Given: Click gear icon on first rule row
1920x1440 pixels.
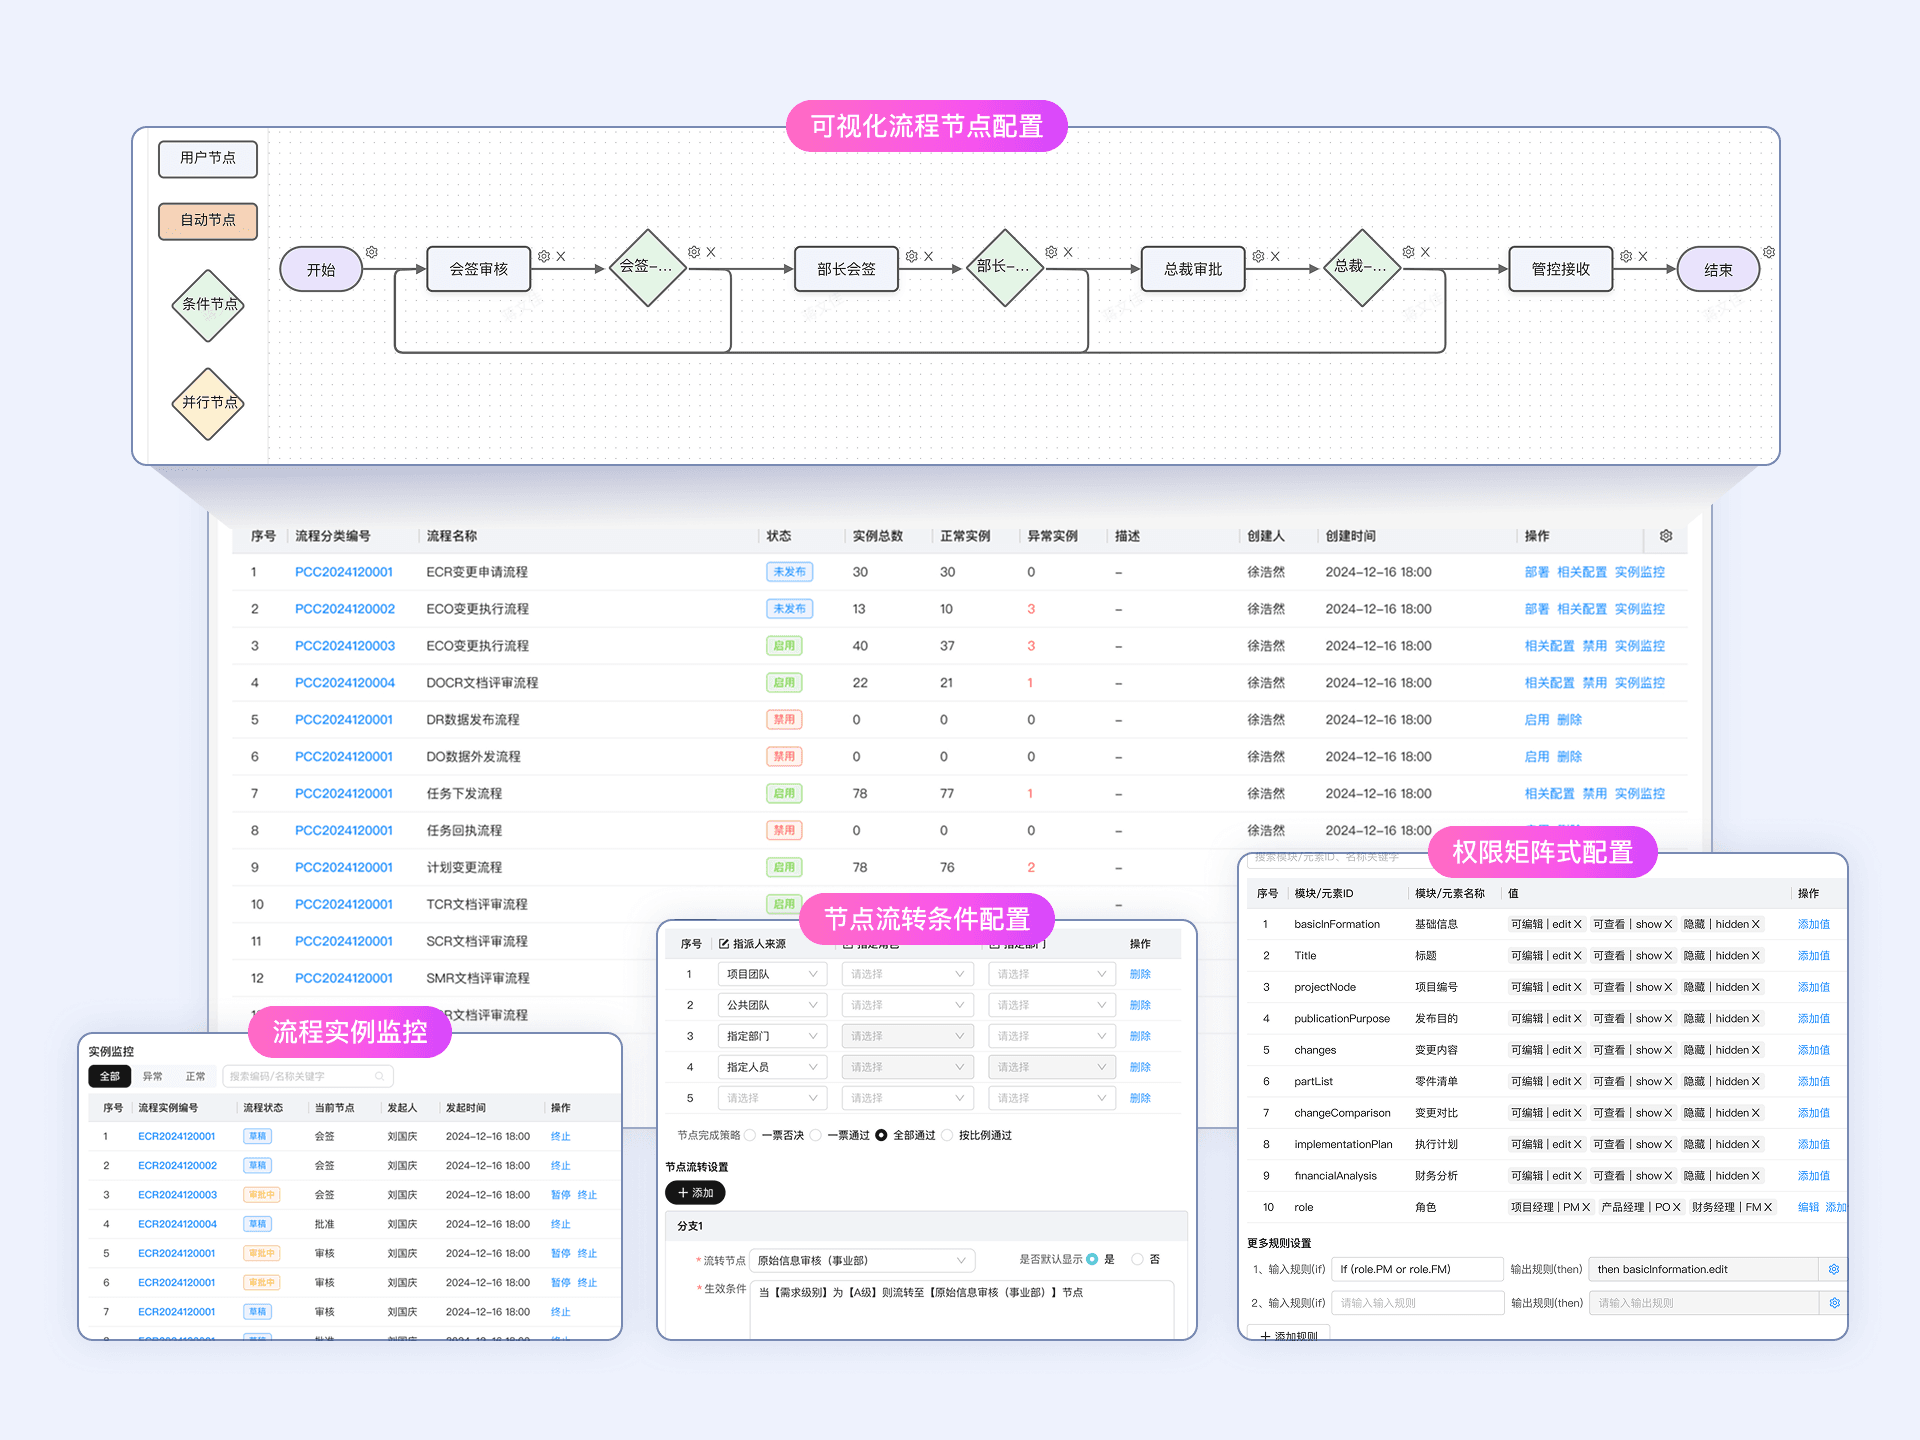Looking at the screenshot, I should [x=1834, y=1269].
